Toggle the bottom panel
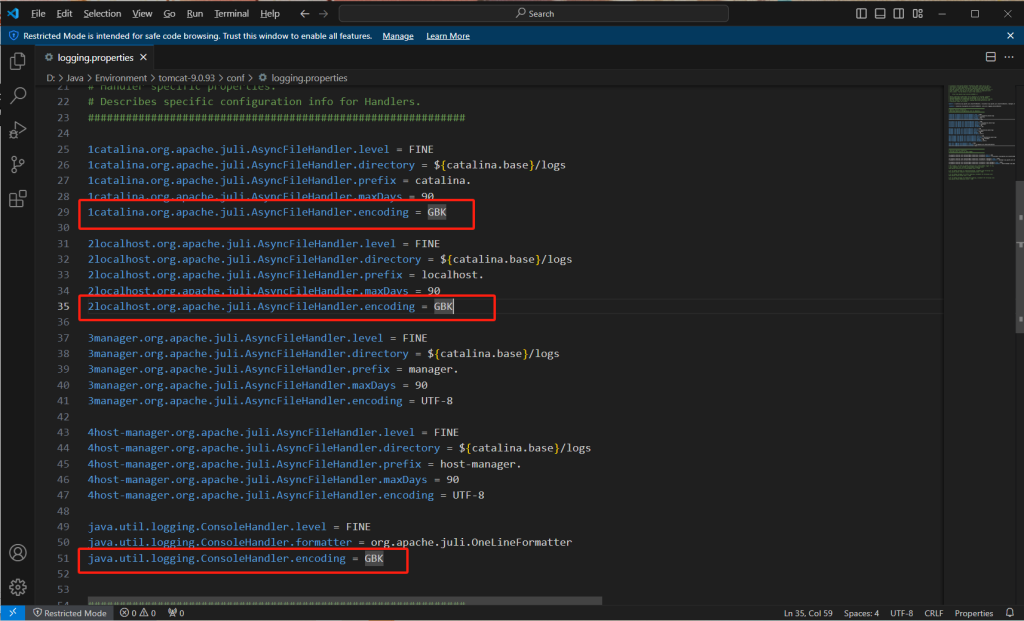The width and height of the screenshot is (1024, 621). tap(880, 13)
